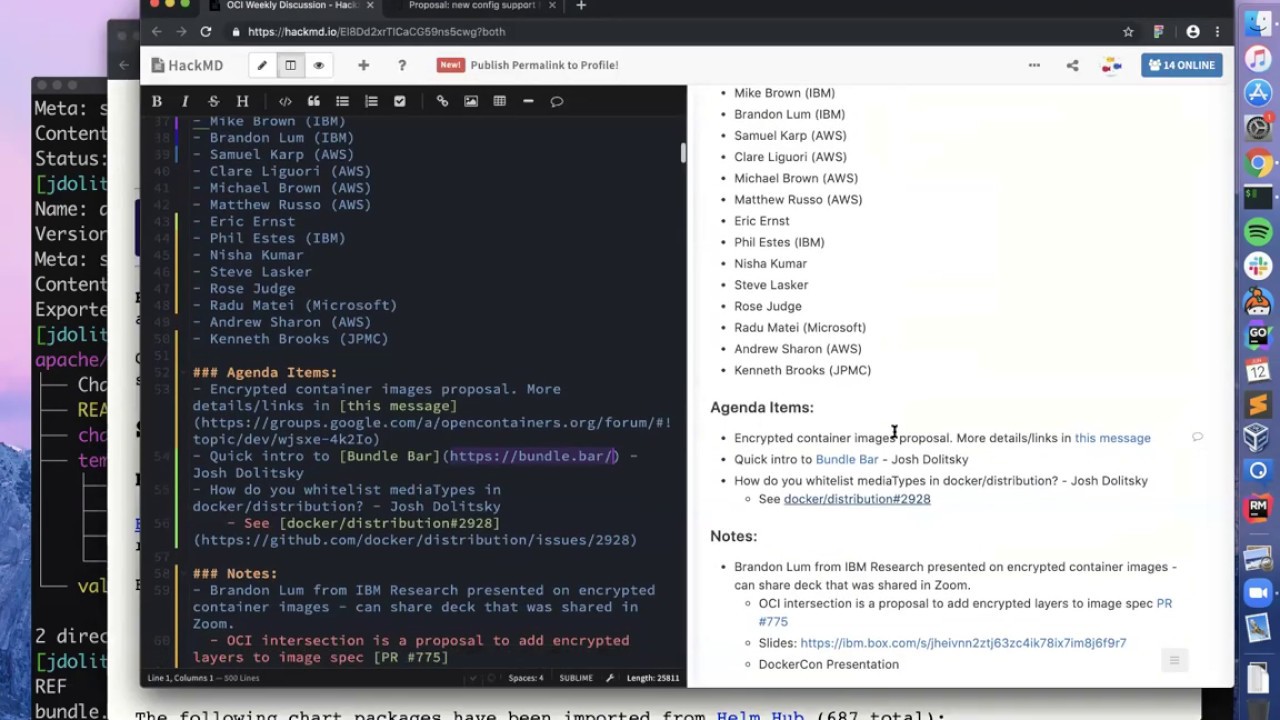Click the browser address bar

[670, 32]
